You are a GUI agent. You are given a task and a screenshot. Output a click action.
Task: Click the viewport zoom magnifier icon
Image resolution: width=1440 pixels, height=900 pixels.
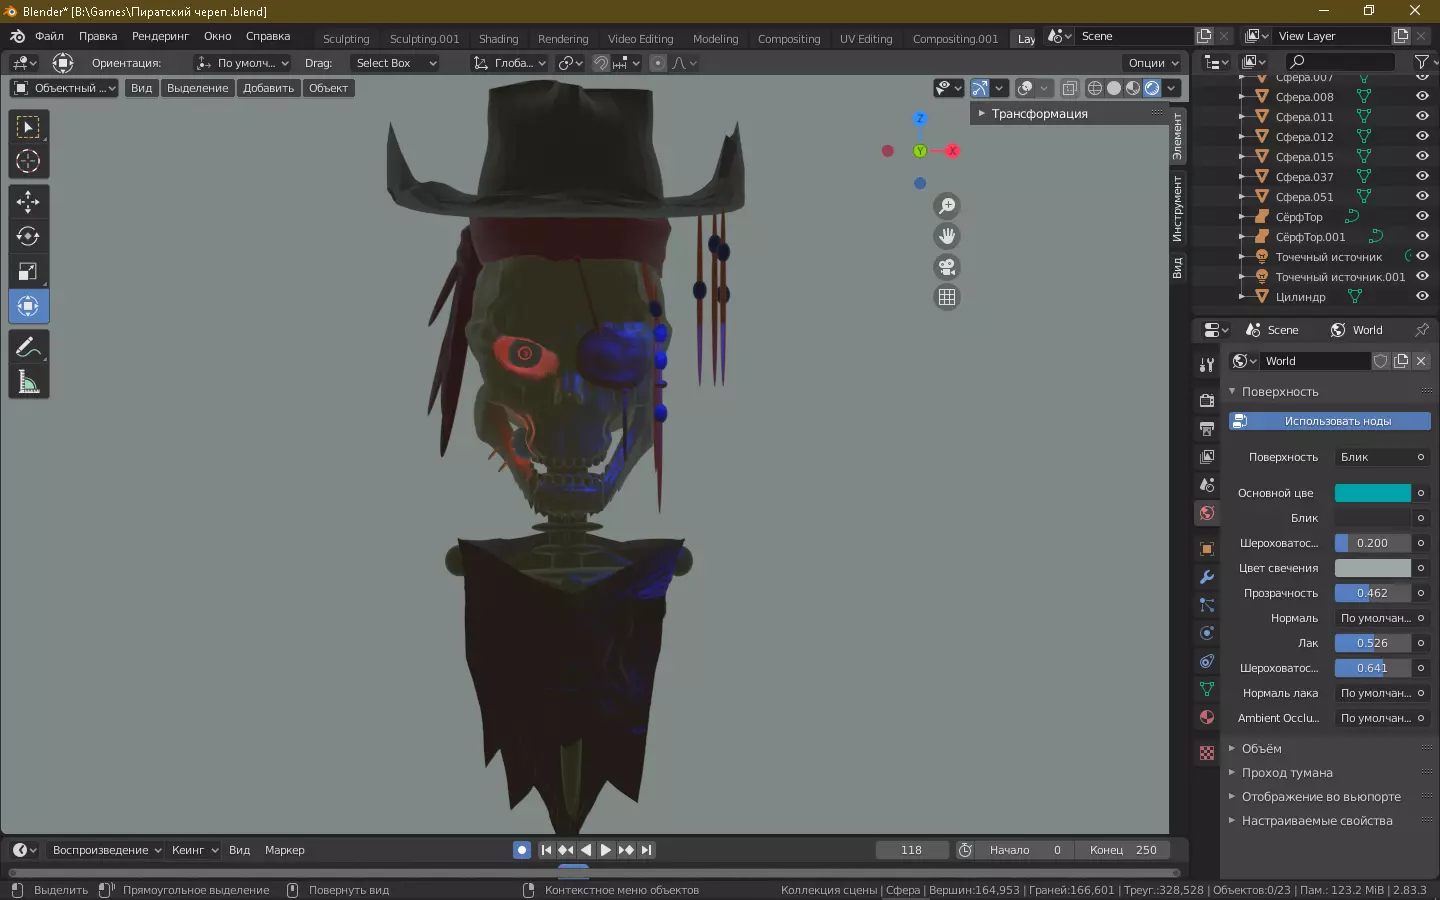pos(946,206)
